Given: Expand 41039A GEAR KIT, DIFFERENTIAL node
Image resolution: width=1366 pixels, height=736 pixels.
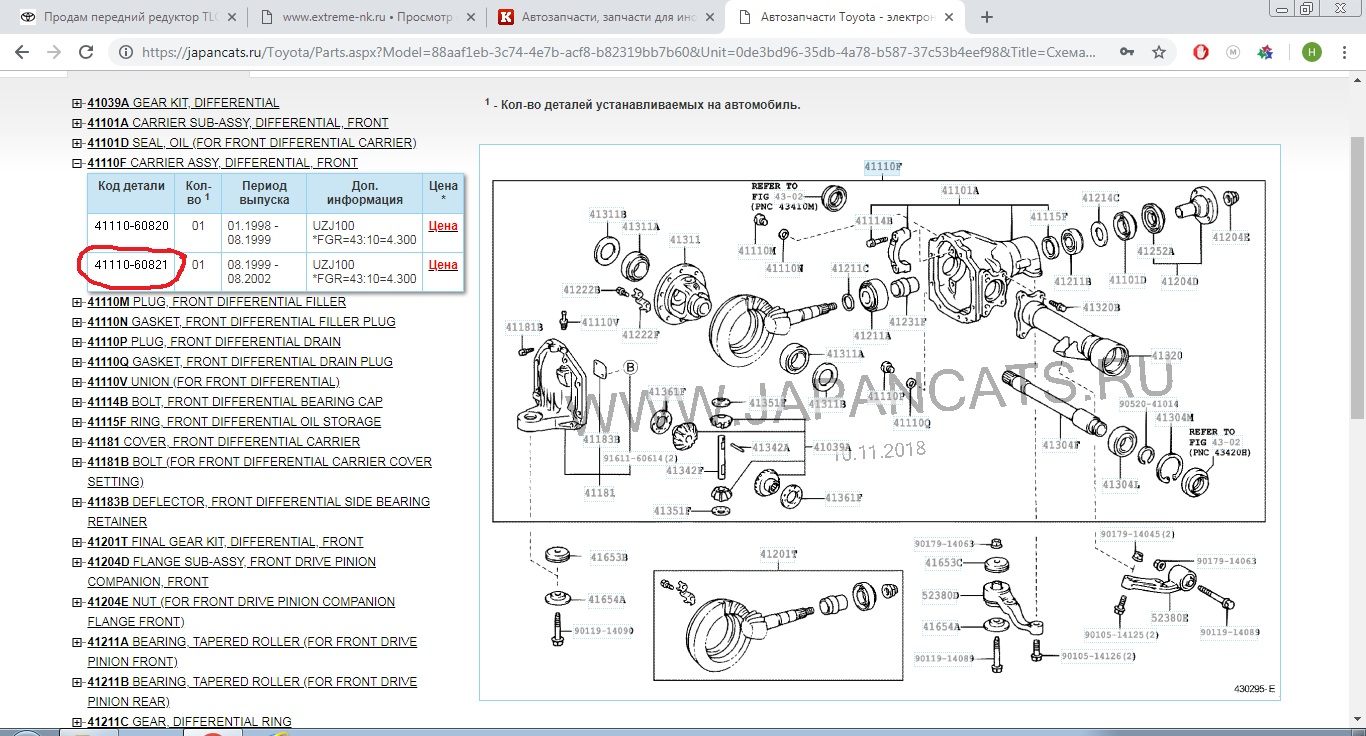Looking at the screenshot, I should [77, 103].
